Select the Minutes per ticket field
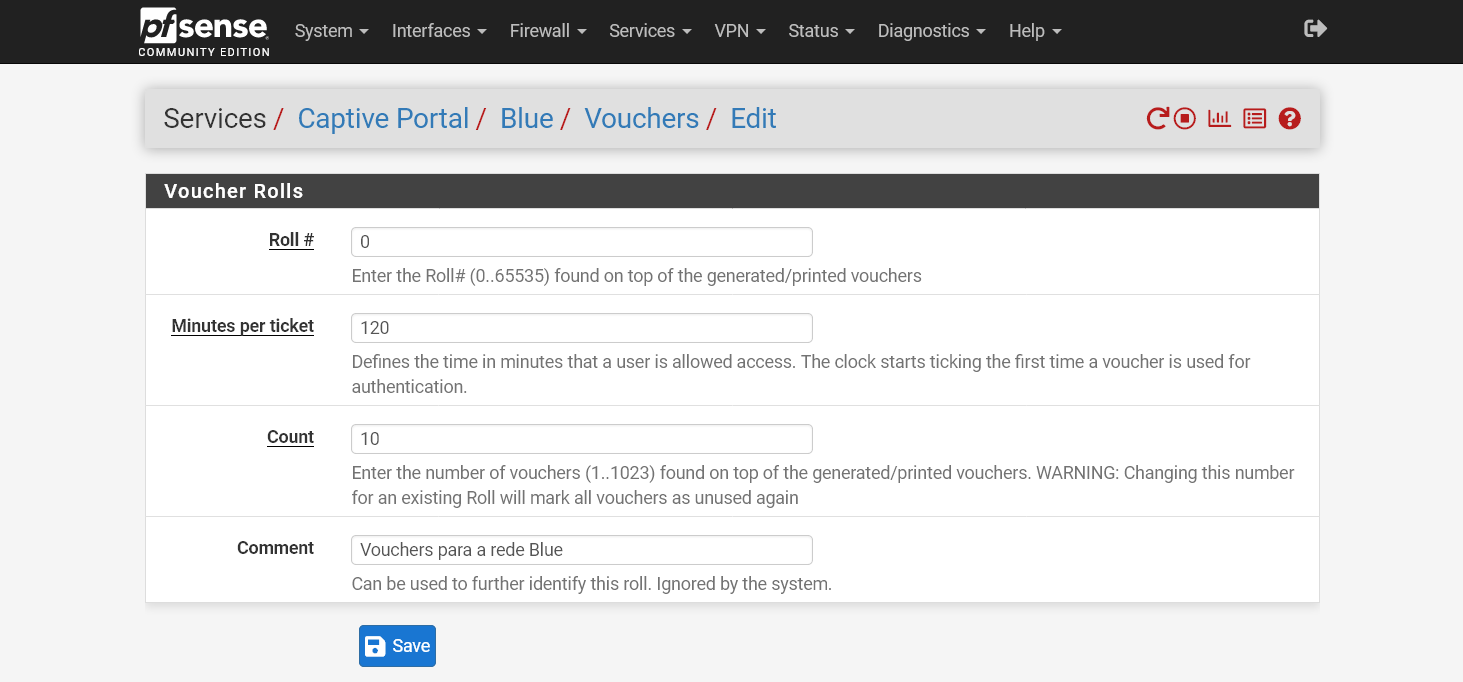 pyautogui.click(x=580, y=327)
